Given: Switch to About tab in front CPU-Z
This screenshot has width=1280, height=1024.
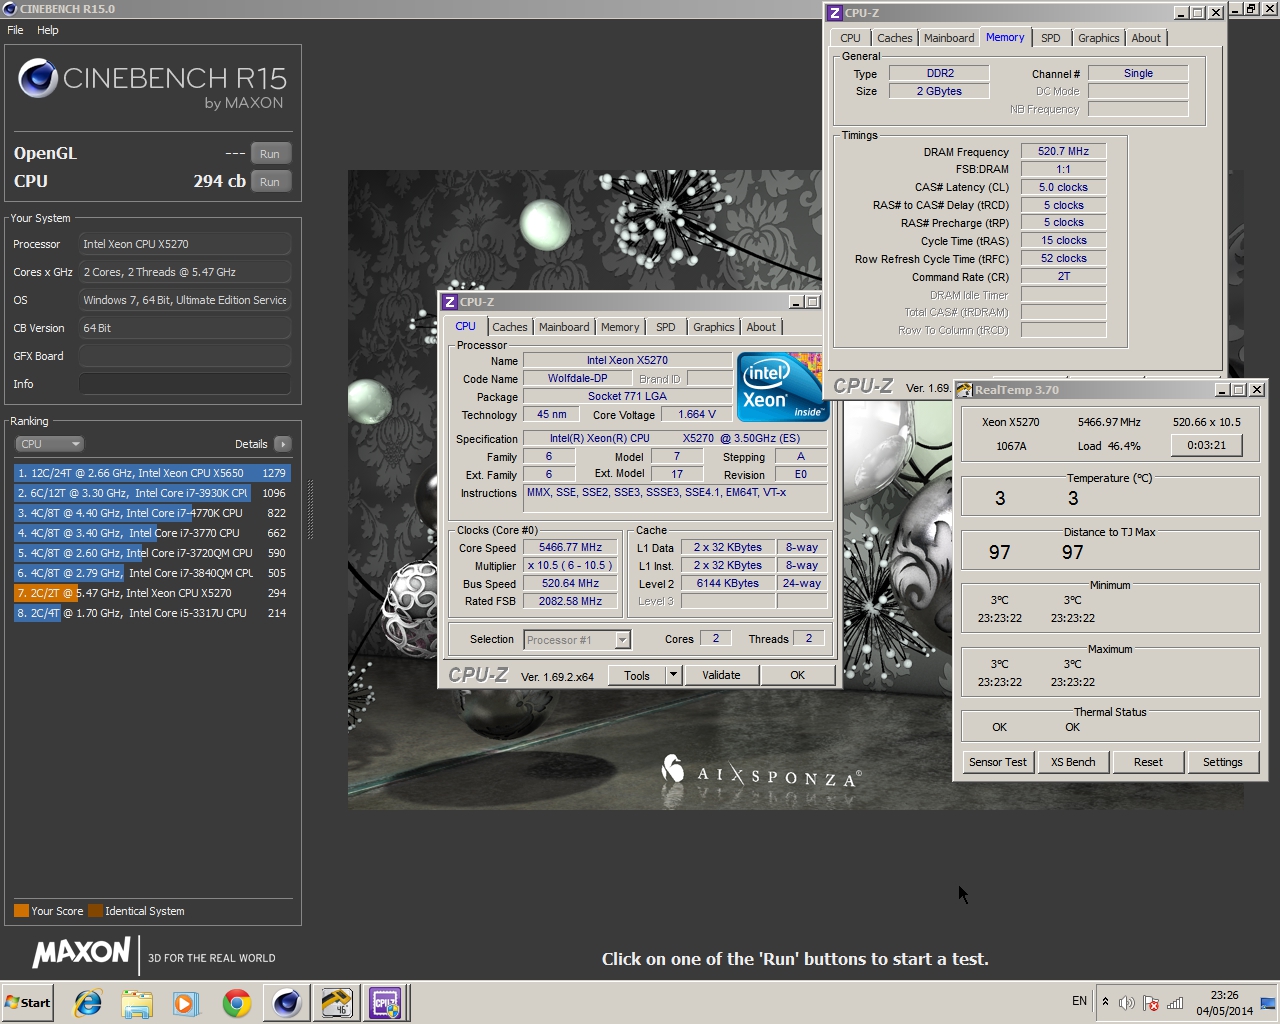Looking at the screenshot, I should click(761, 327).
